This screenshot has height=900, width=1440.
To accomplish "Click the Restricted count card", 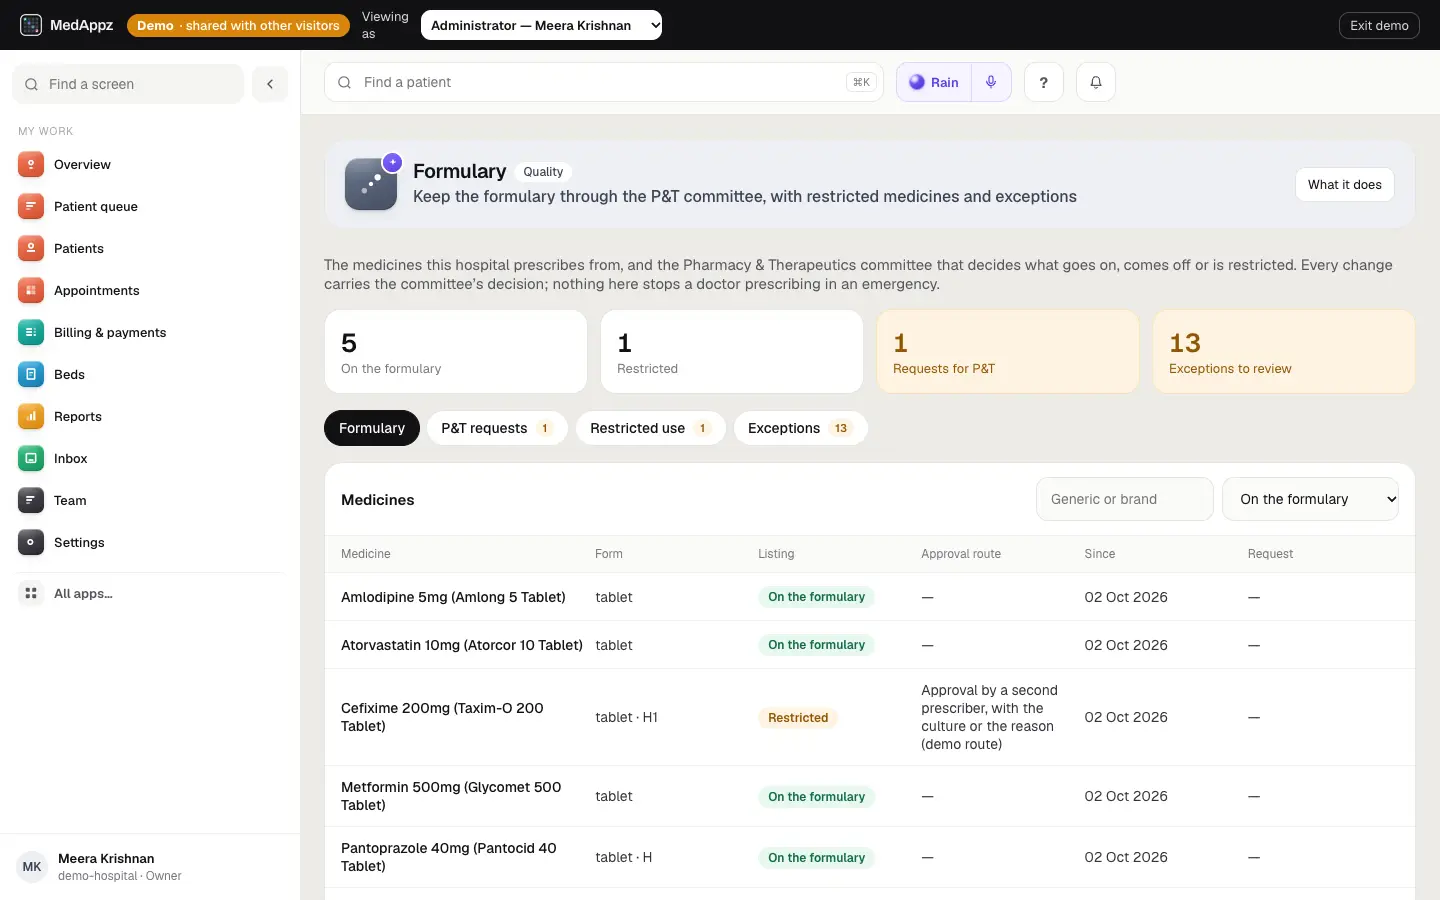I will (x=732, y=351).
